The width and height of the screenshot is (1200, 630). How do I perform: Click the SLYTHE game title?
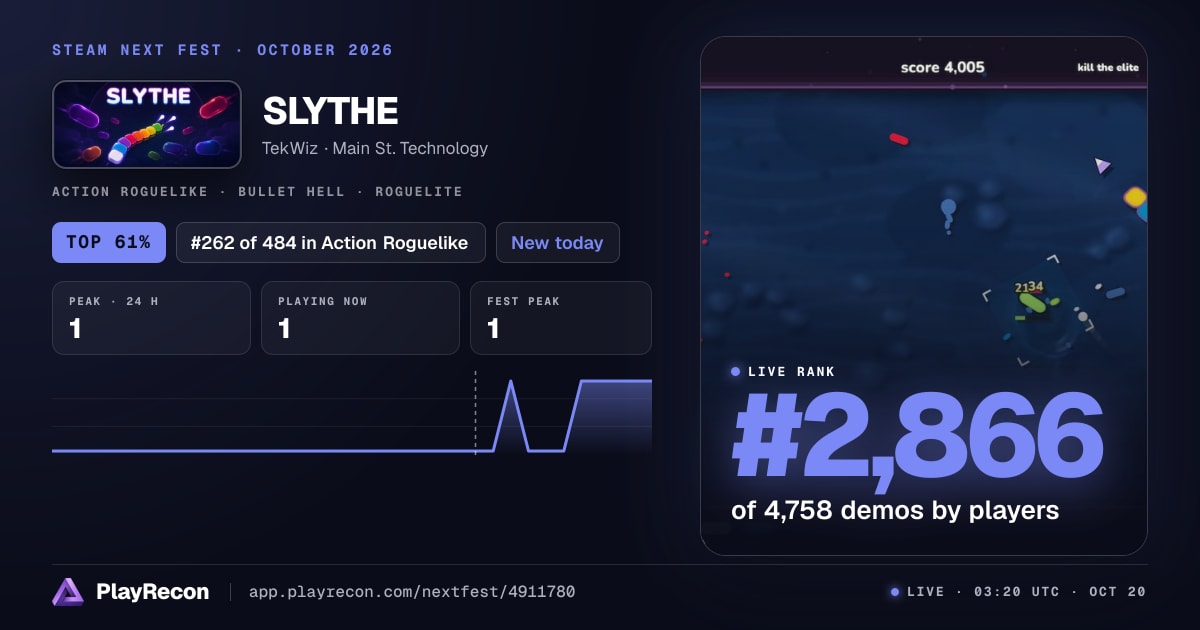click(x=331, y=111)
